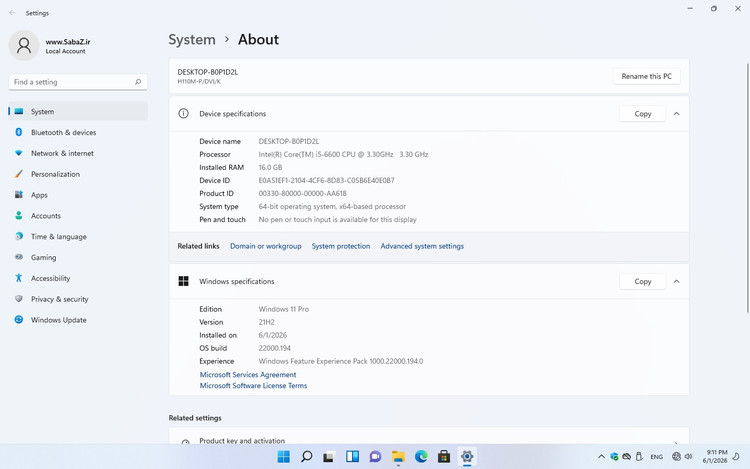Open Microsoft Store from taskbar
This screenshot has width=750, height=469.
point(444,457)
